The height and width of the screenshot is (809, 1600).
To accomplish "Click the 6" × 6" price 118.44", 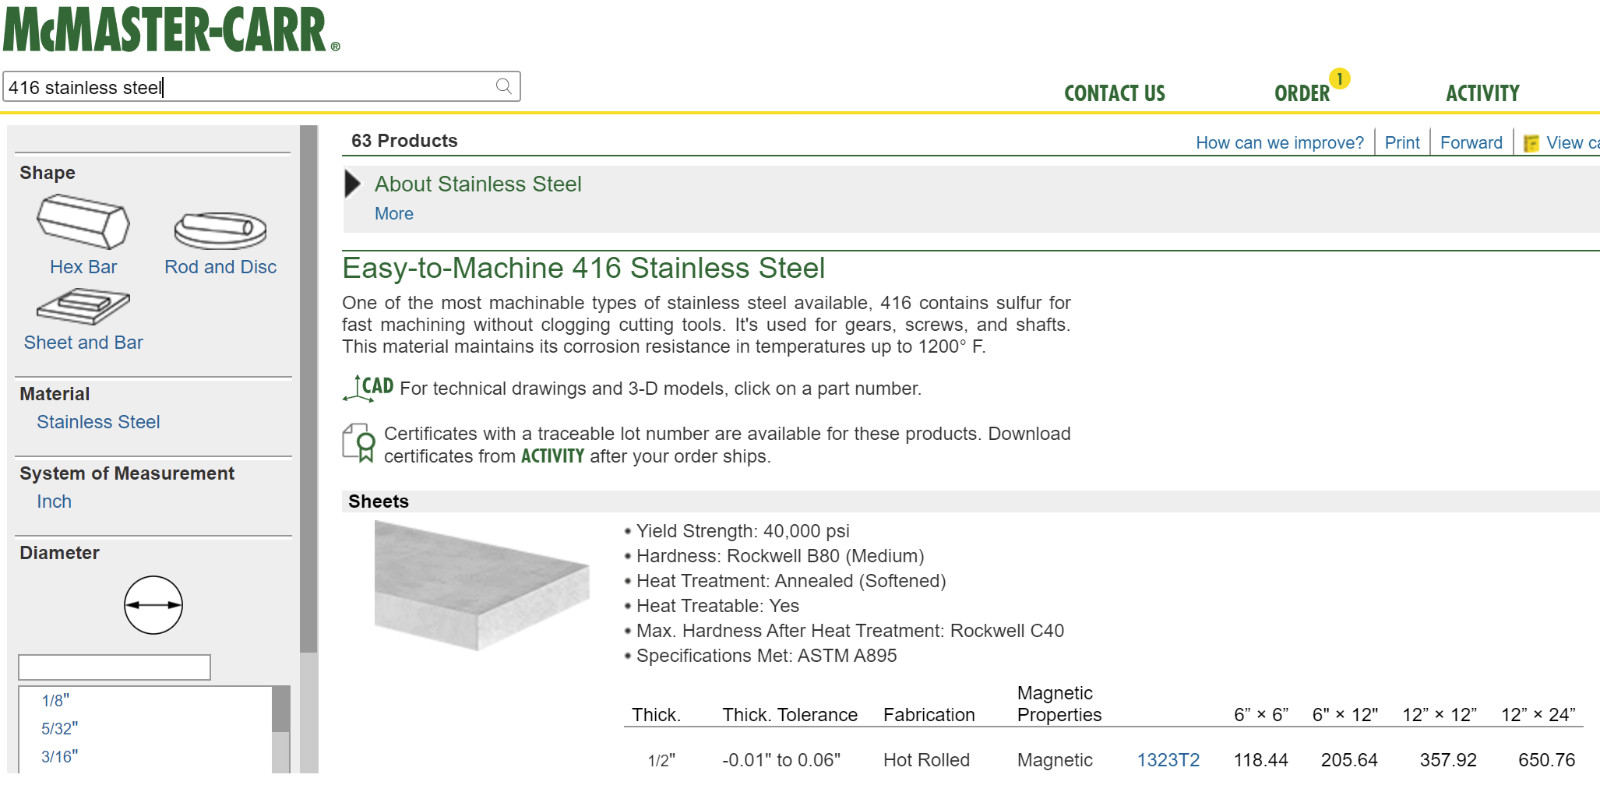I will 1260,760.
